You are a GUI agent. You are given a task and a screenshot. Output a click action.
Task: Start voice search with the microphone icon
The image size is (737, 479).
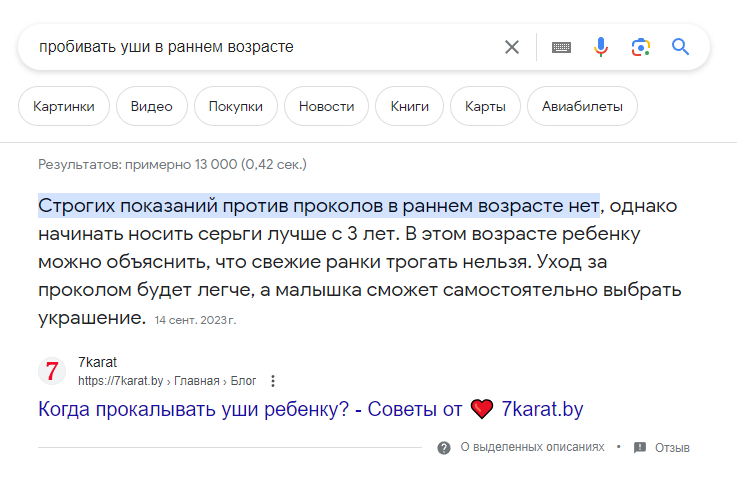tap(601, 47)
